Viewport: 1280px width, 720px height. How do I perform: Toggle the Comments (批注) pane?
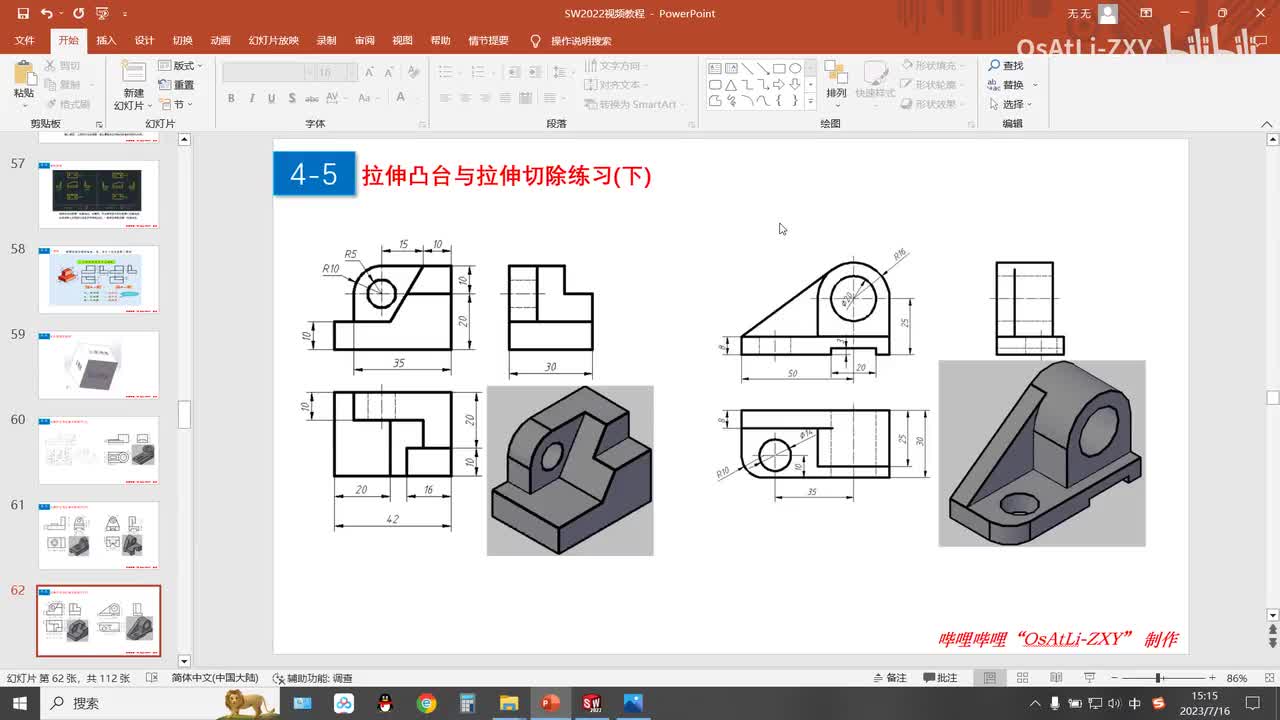(x=941, y=678)
